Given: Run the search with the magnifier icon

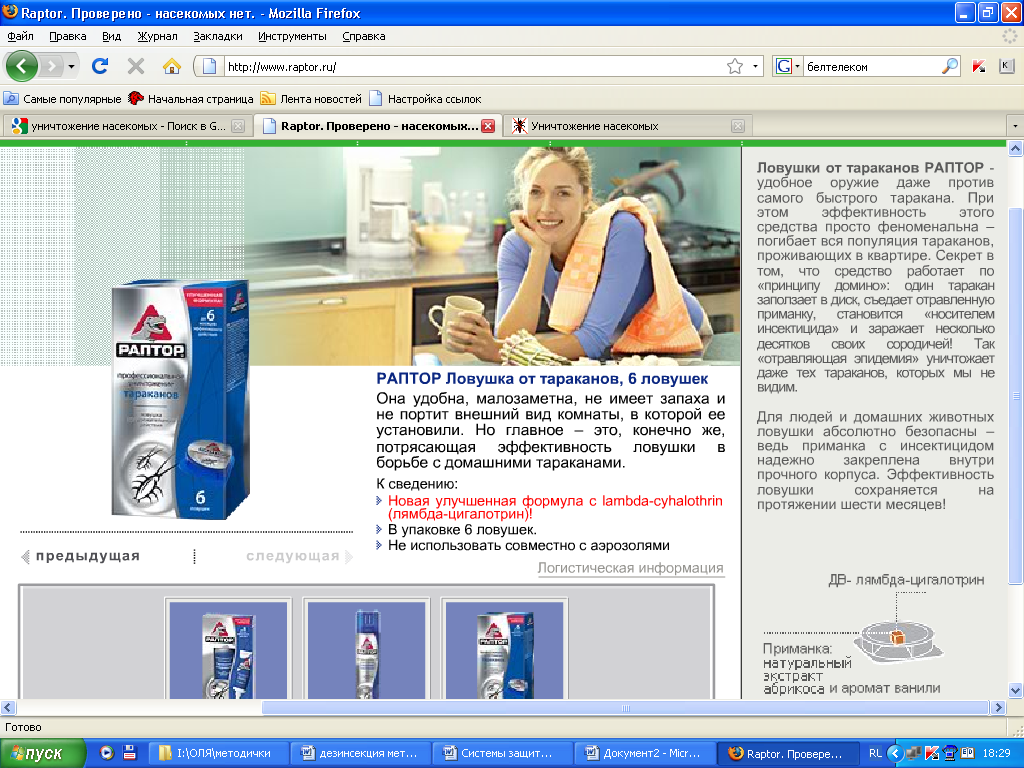Looking at the screenshot, I should pyautogui.click(x=950, y=66).
